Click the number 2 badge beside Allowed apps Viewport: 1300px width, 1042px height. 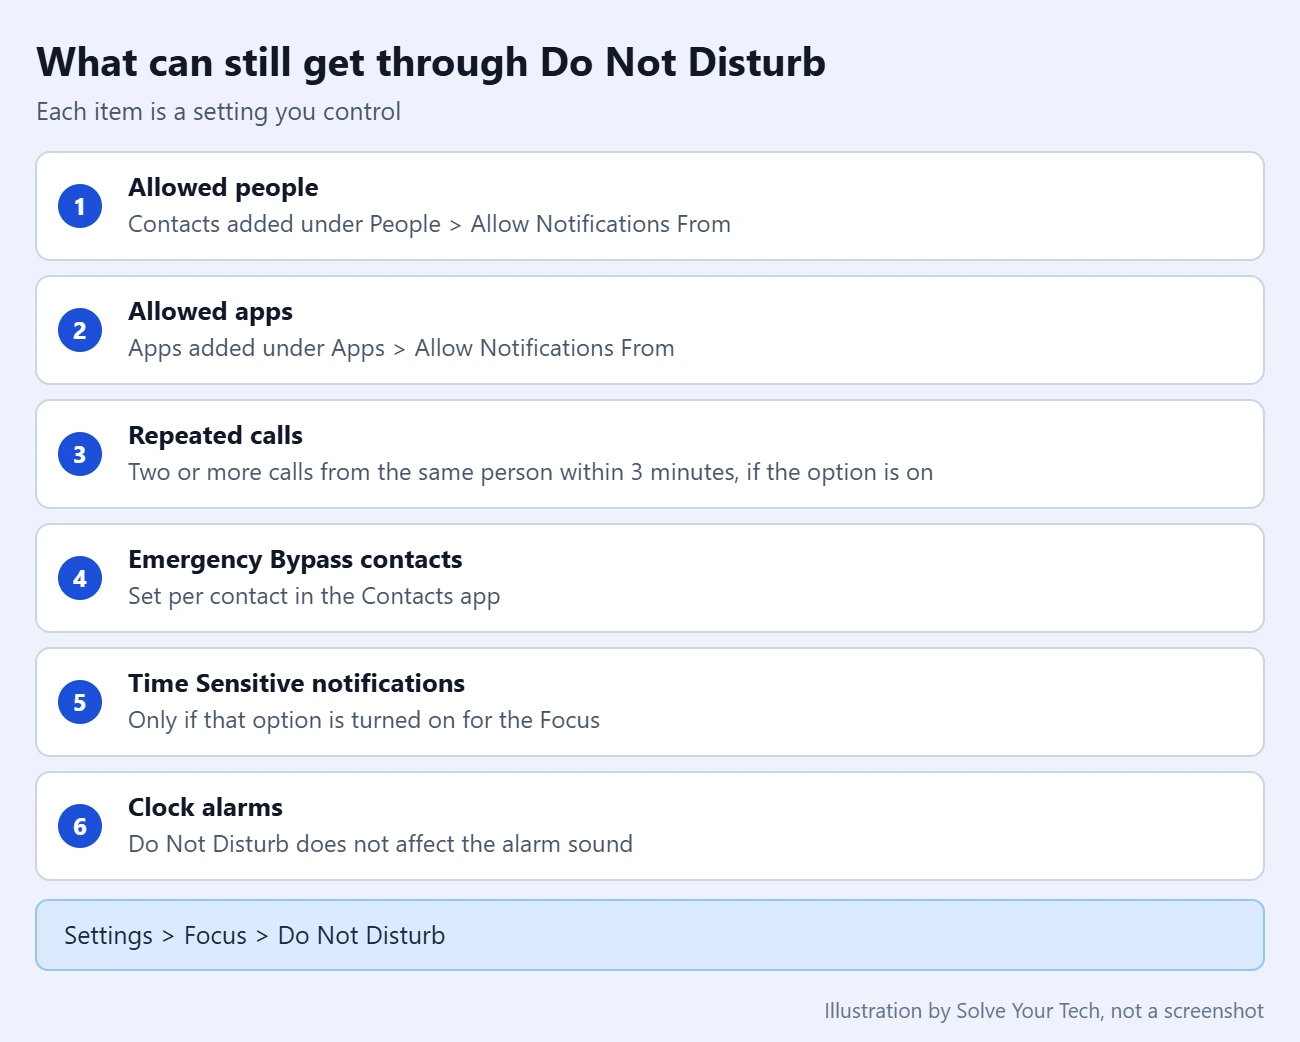[80, 331]
